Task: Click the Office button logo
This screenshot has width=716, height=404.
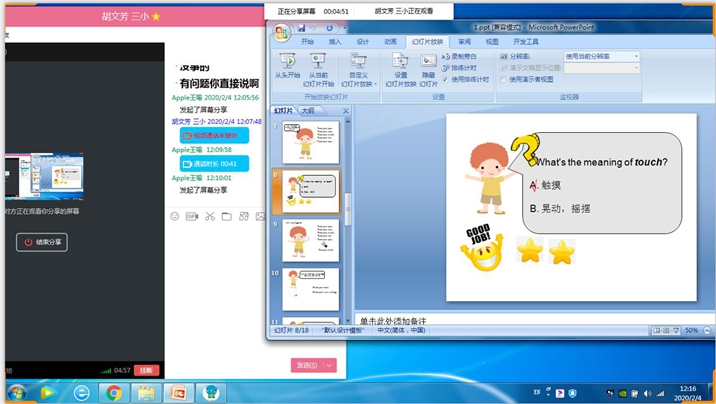Action: [x=281, y=33]
